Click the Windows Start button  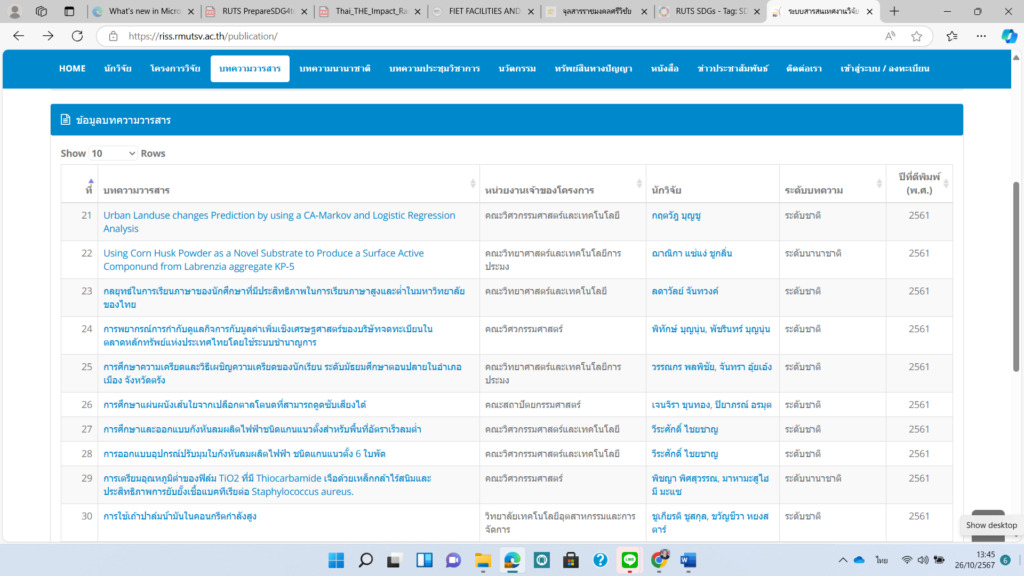tap(336, 560)
